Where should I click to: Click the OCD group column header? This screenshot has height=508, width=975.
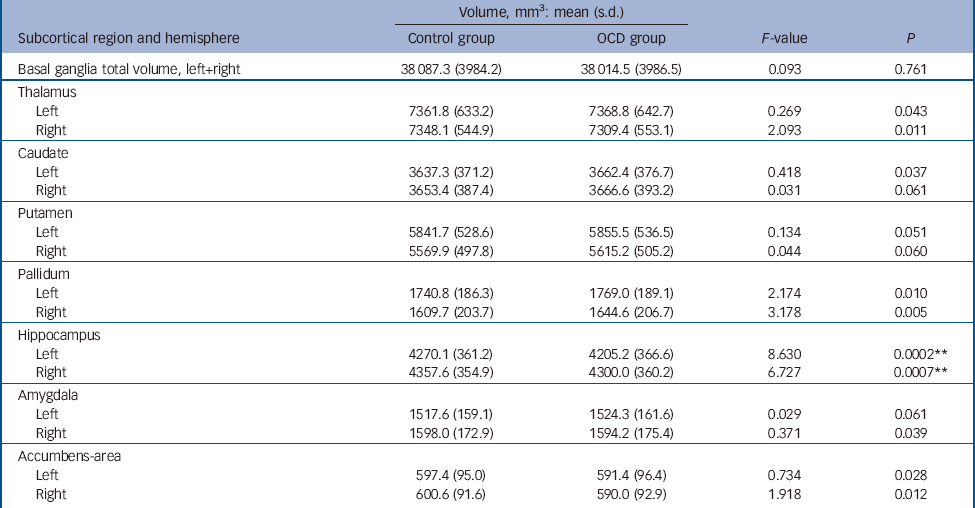click(x=630, y=39)
